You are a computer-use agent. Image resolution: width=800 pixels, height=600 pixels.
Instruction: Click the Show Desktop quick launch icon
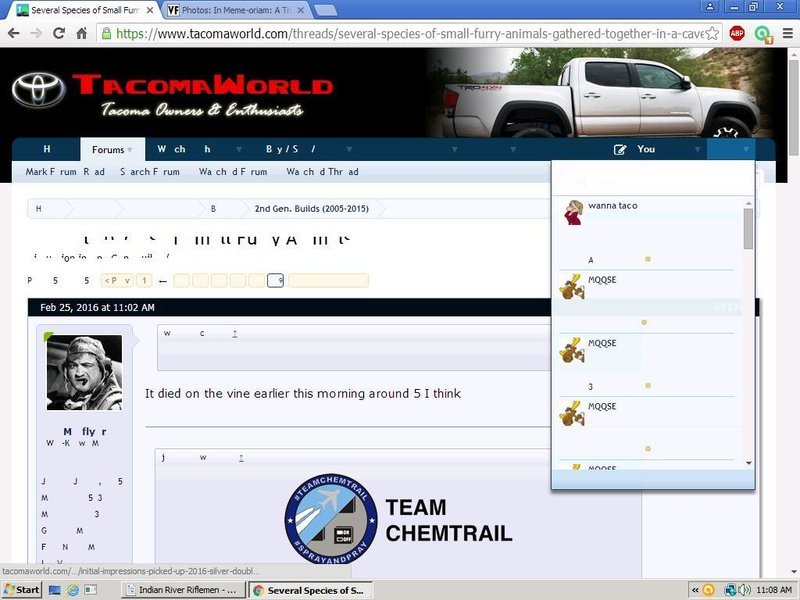pyautogui.click(x=55, y=590)
